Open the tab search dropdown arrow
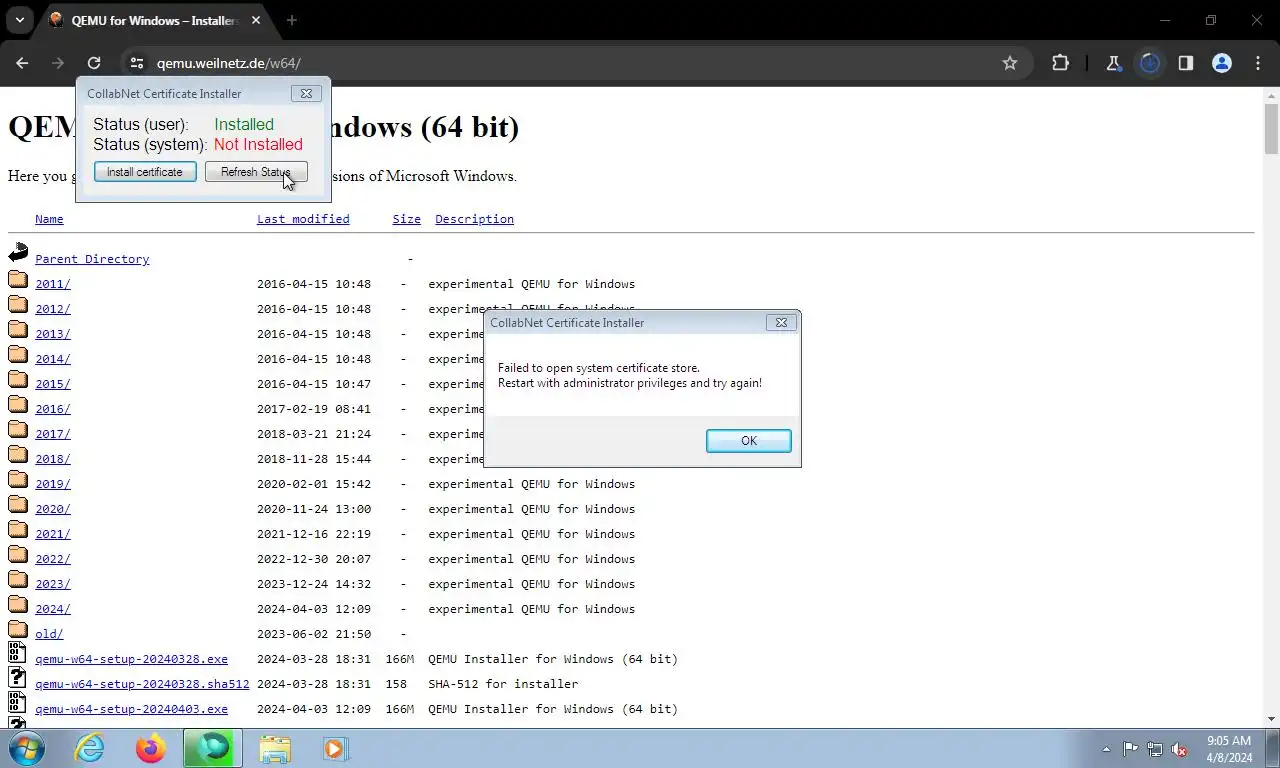1280x768 pixels. (x=19, y=20)
